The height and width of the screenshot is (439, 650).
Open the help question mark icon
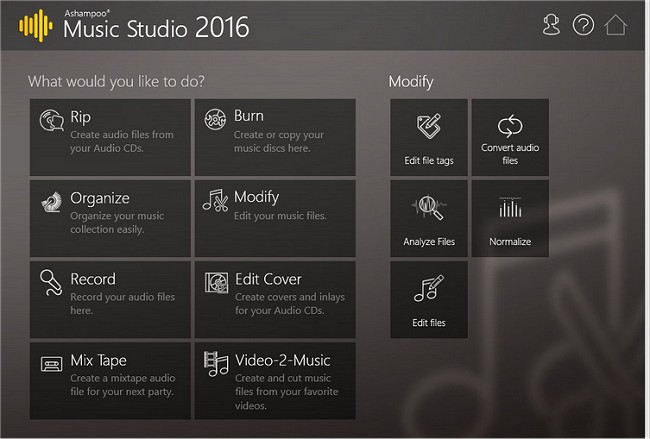(x=583, y=25)
